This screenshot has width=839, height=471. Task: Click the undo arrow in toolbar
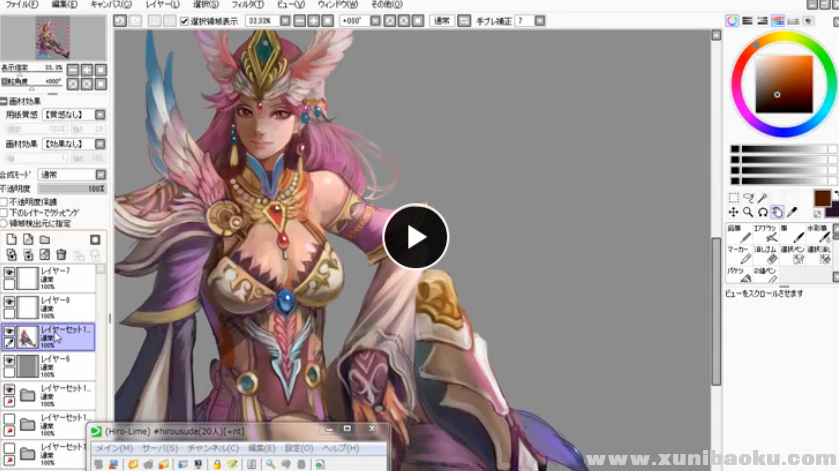(x=120, y=20)
